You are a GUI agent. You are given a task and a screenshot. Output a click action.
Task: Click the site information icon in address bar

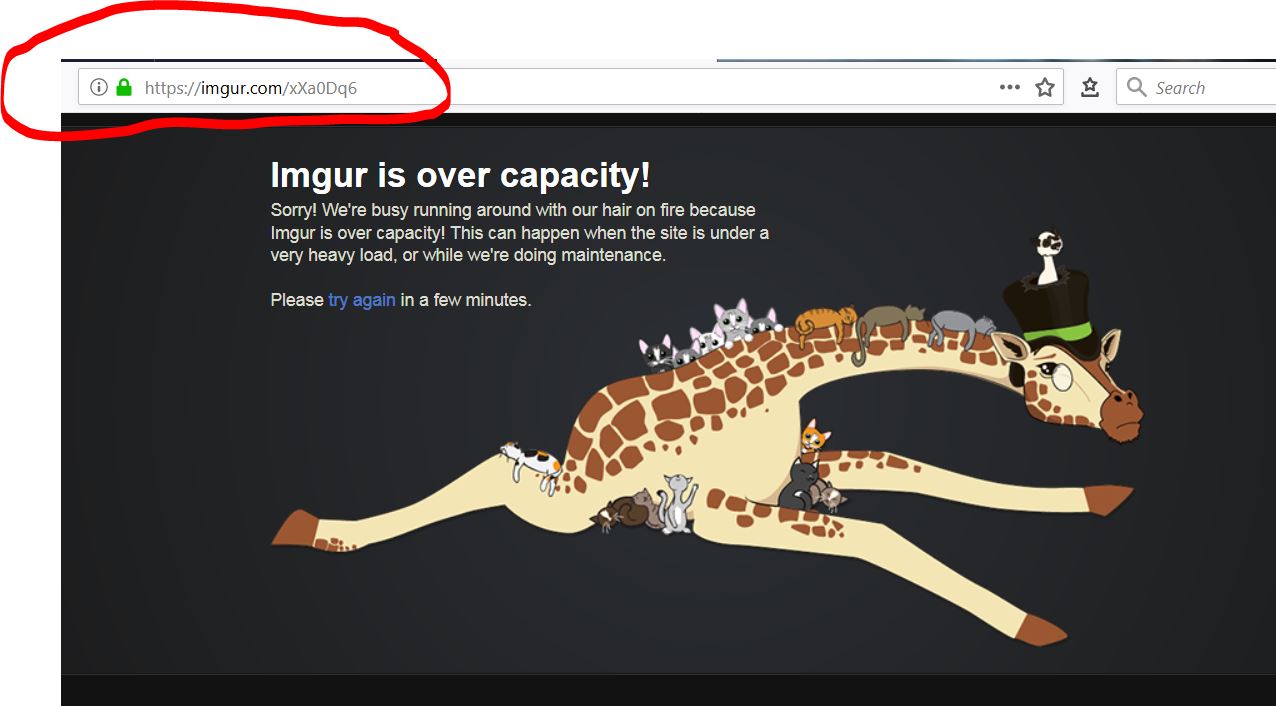[x=98, y=87]
